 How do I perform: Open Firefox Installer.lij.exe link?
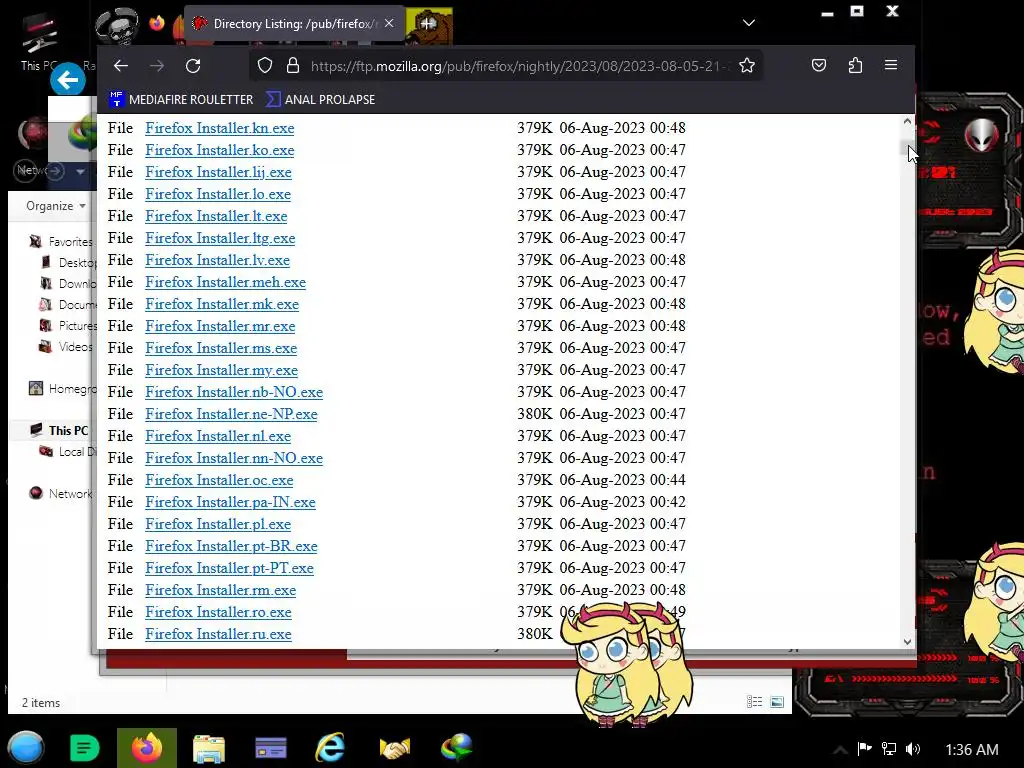pyautogui.click(x=218, y=172)
